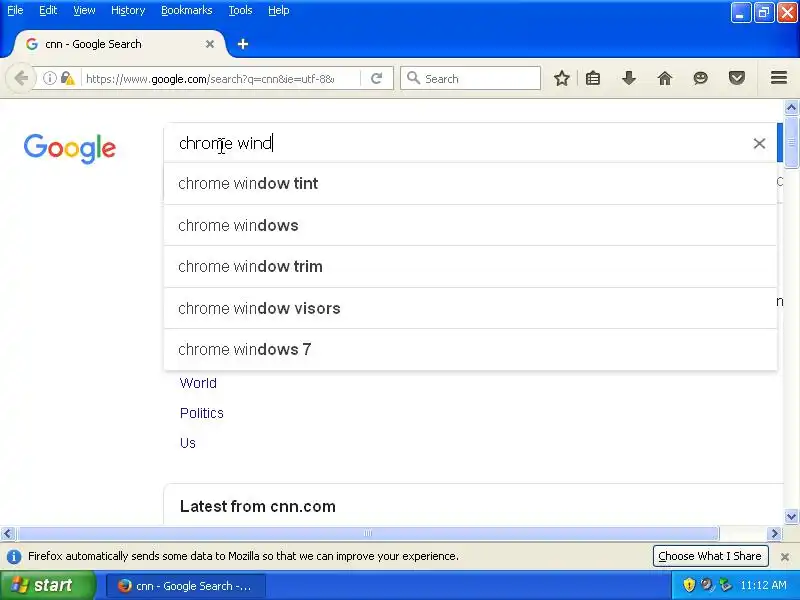Click the security shield tray icon
This screenshot has width=800, height=600.
(x=689, y=585)
